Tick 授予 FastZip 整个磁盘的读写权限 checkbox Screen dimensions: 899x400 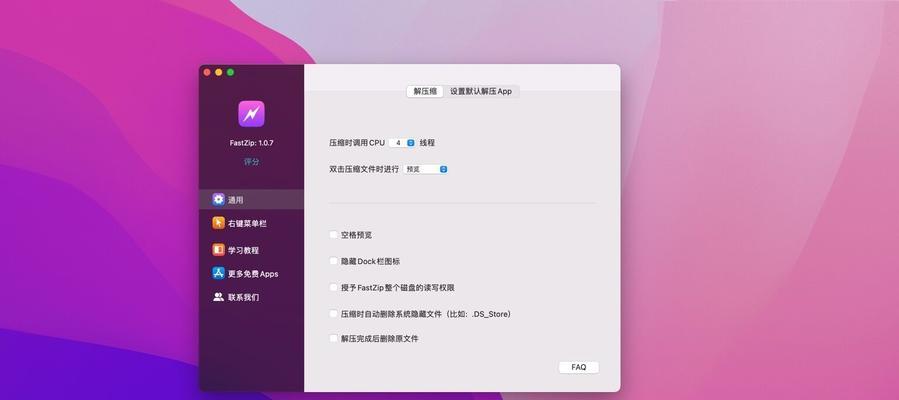[x=333, y=287]
